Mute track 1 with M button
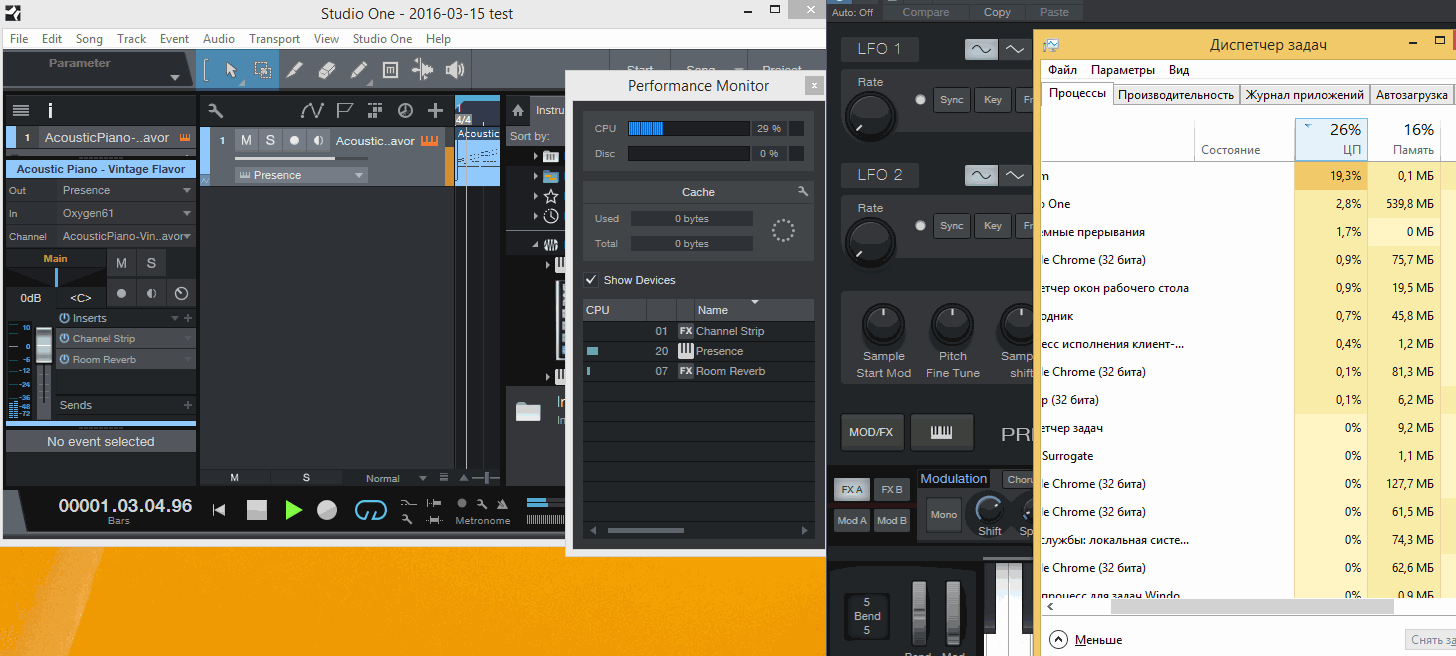1456x656 pixels. 246,141
